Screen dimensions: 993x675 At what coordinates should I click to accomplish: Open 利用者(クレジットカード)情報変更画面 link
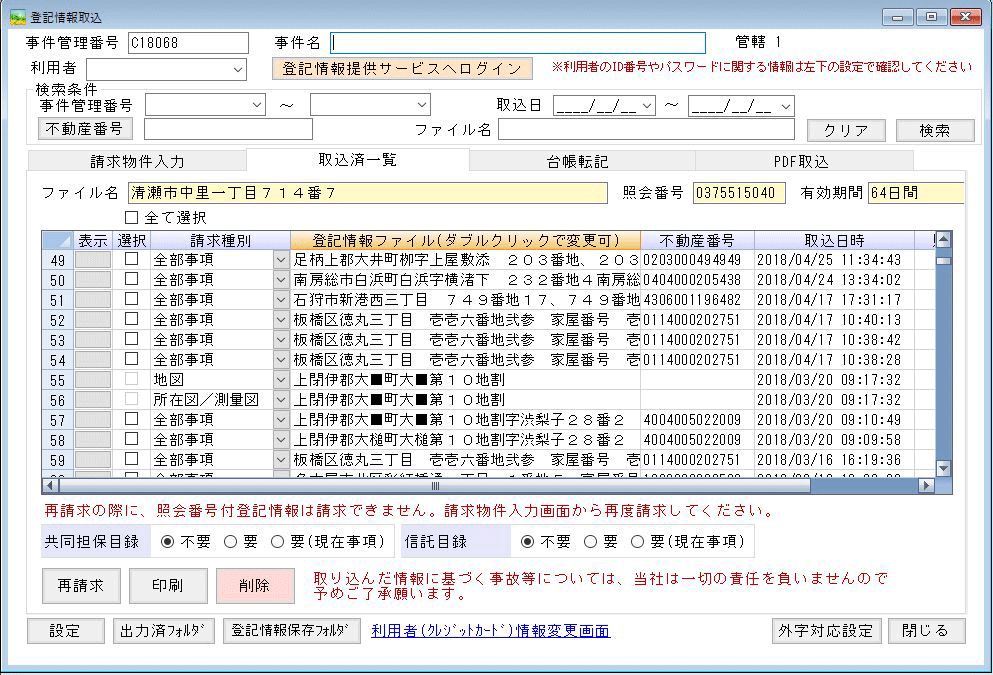tap(490, 631)
